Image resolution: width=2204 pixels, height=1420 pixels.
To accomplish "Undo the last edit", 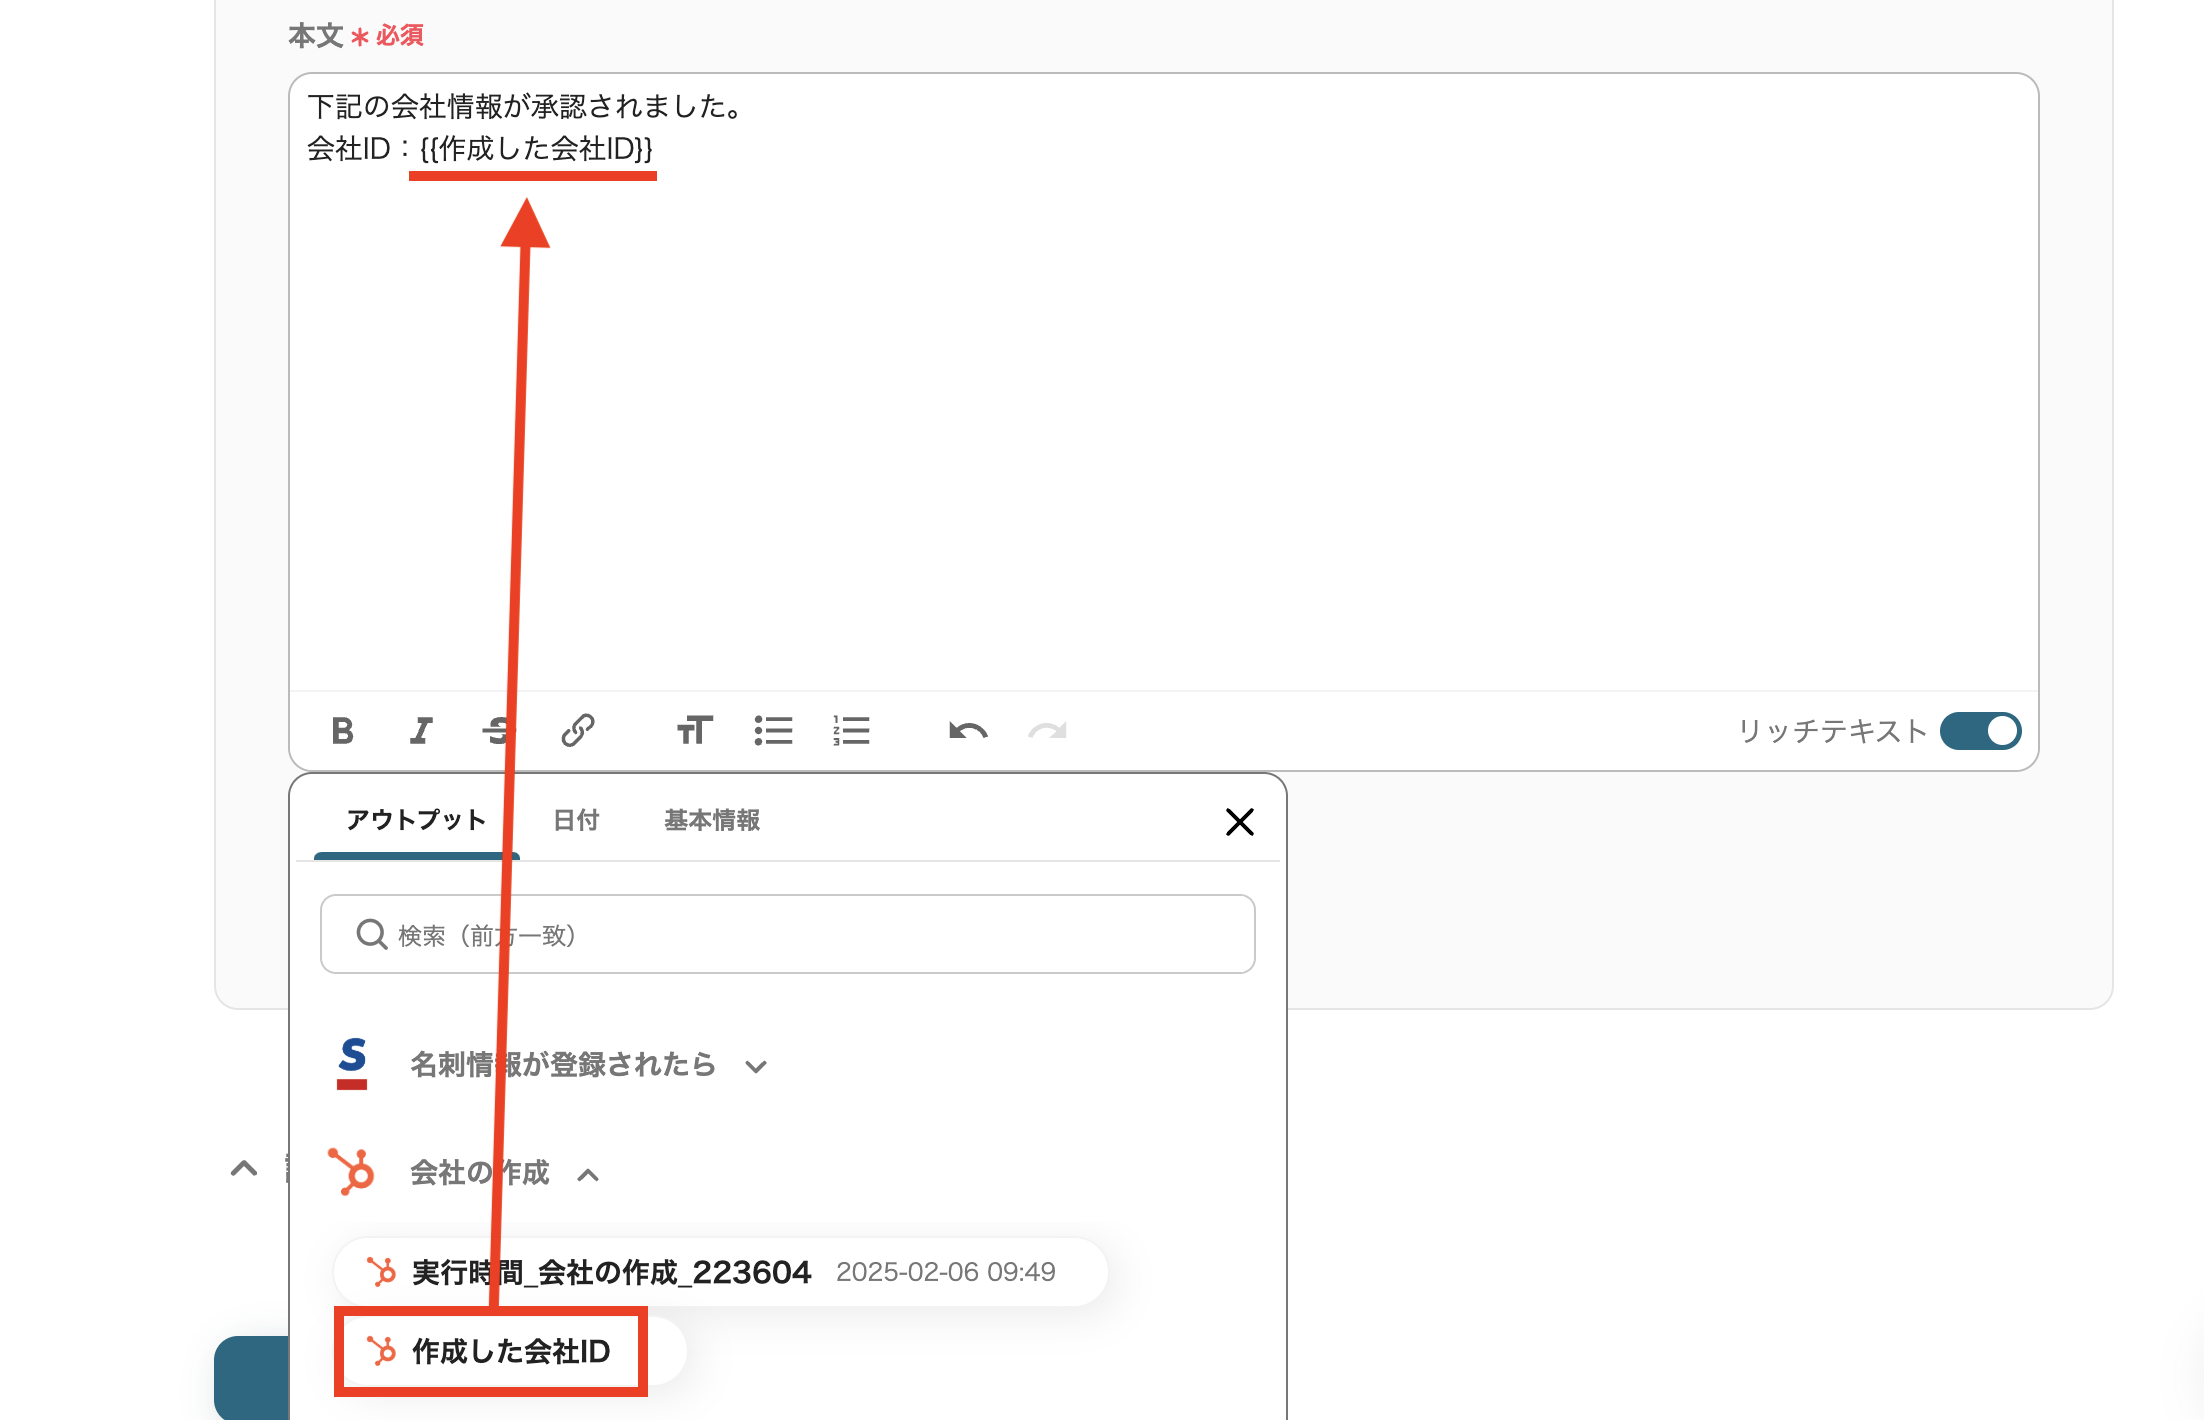I will (x=968, y=731).
